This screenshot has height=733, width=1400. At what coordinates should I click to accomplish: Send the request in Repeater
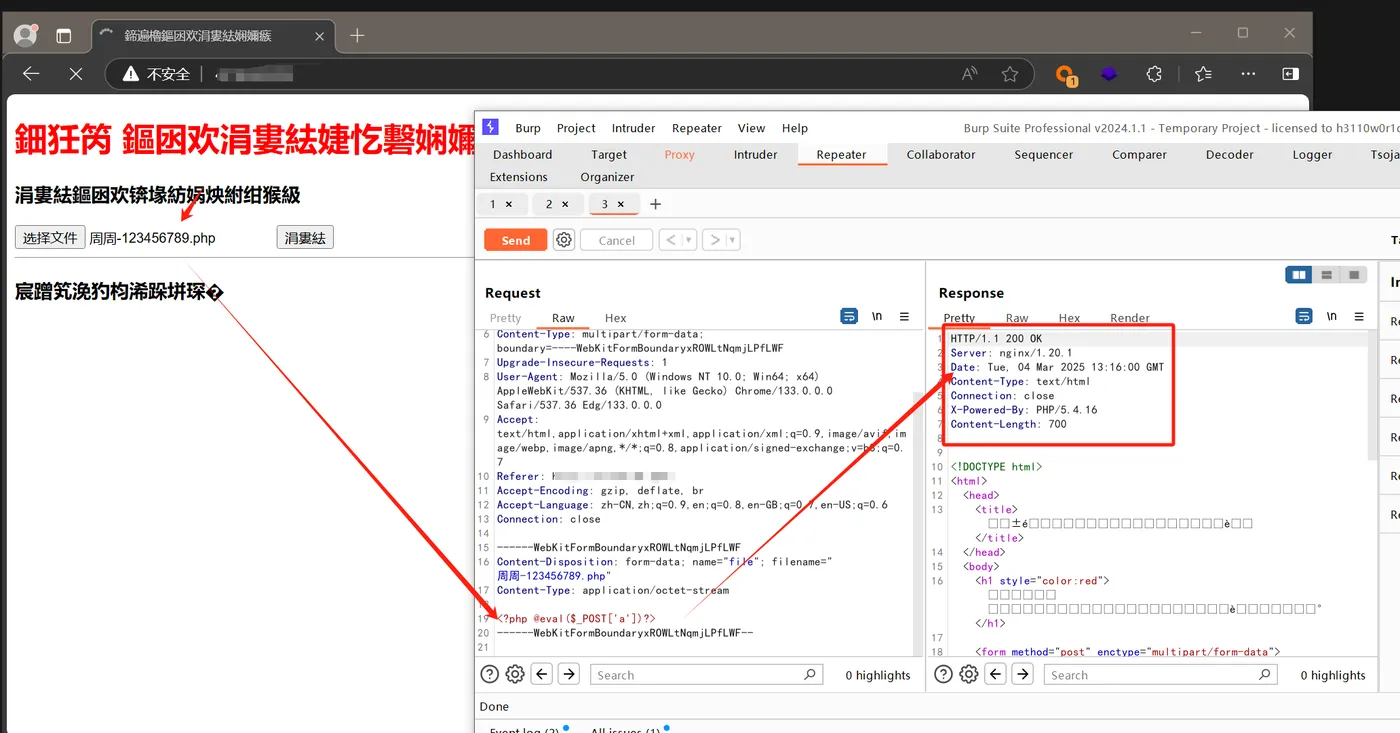coord(515,240)
